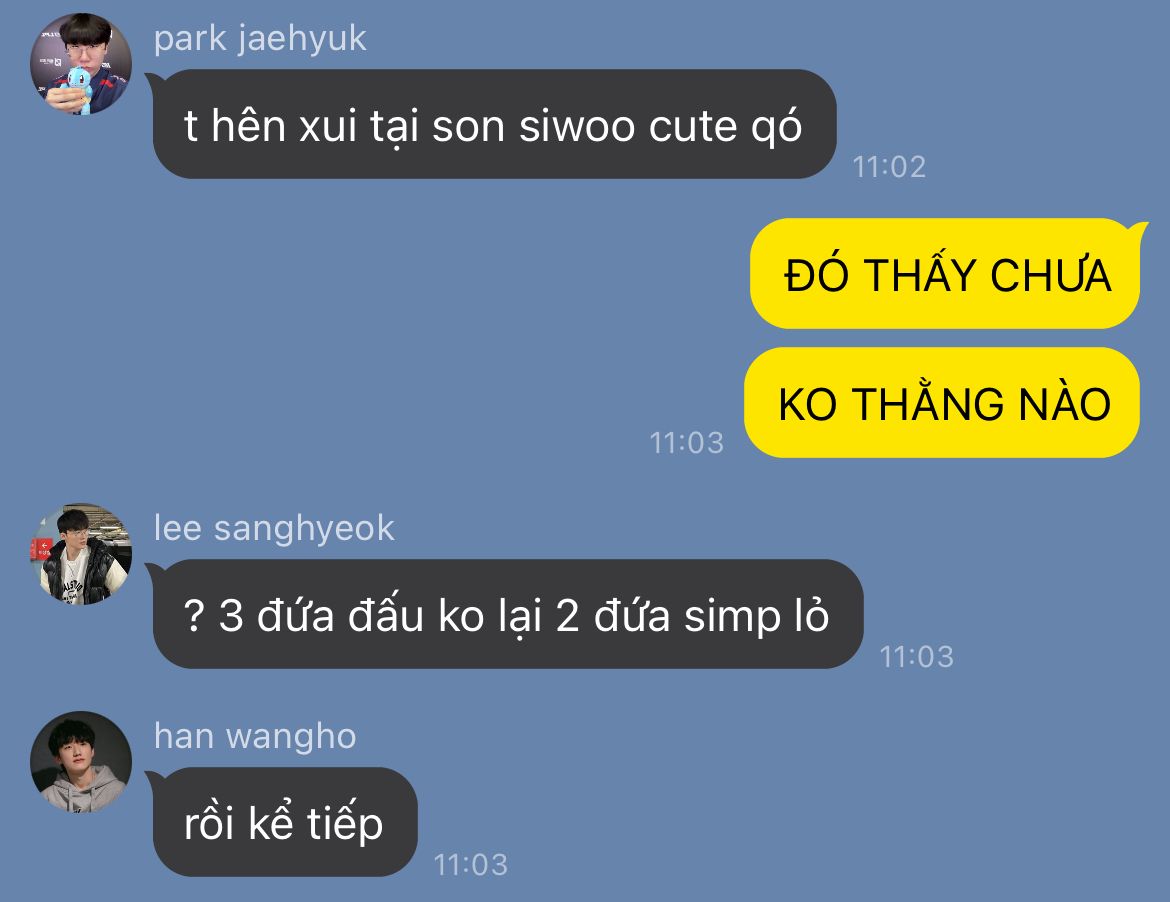Open lee sanghyeok's profile avatar
Viewport: 1170px width, 902px height.
[81, 554]
